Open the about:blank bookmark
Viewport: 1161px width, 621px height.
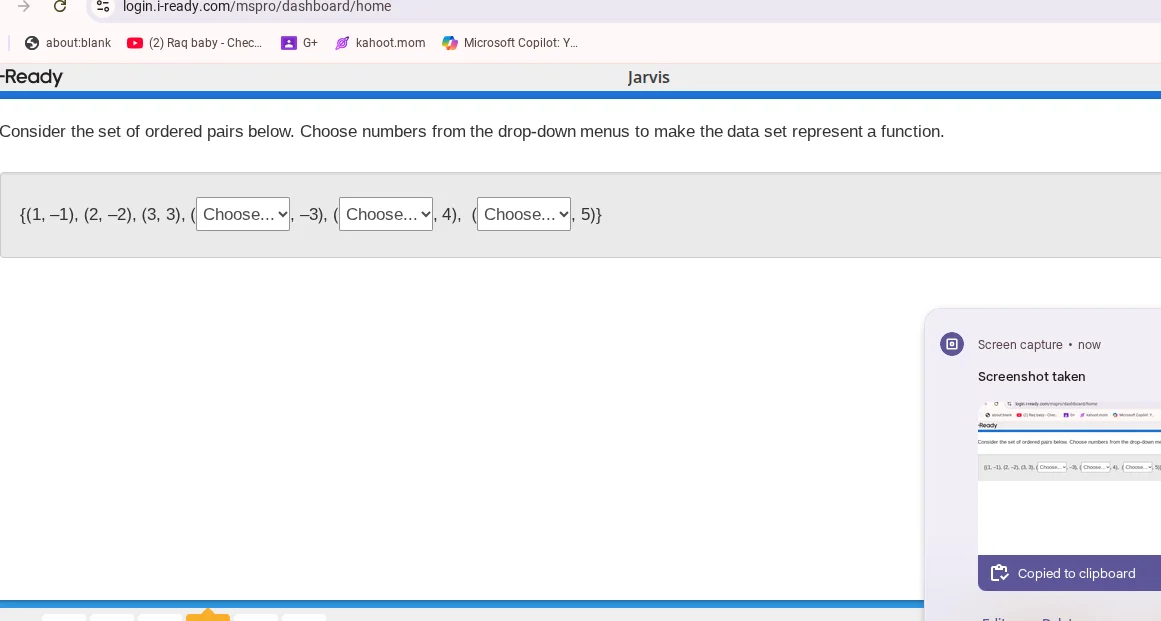77,43
